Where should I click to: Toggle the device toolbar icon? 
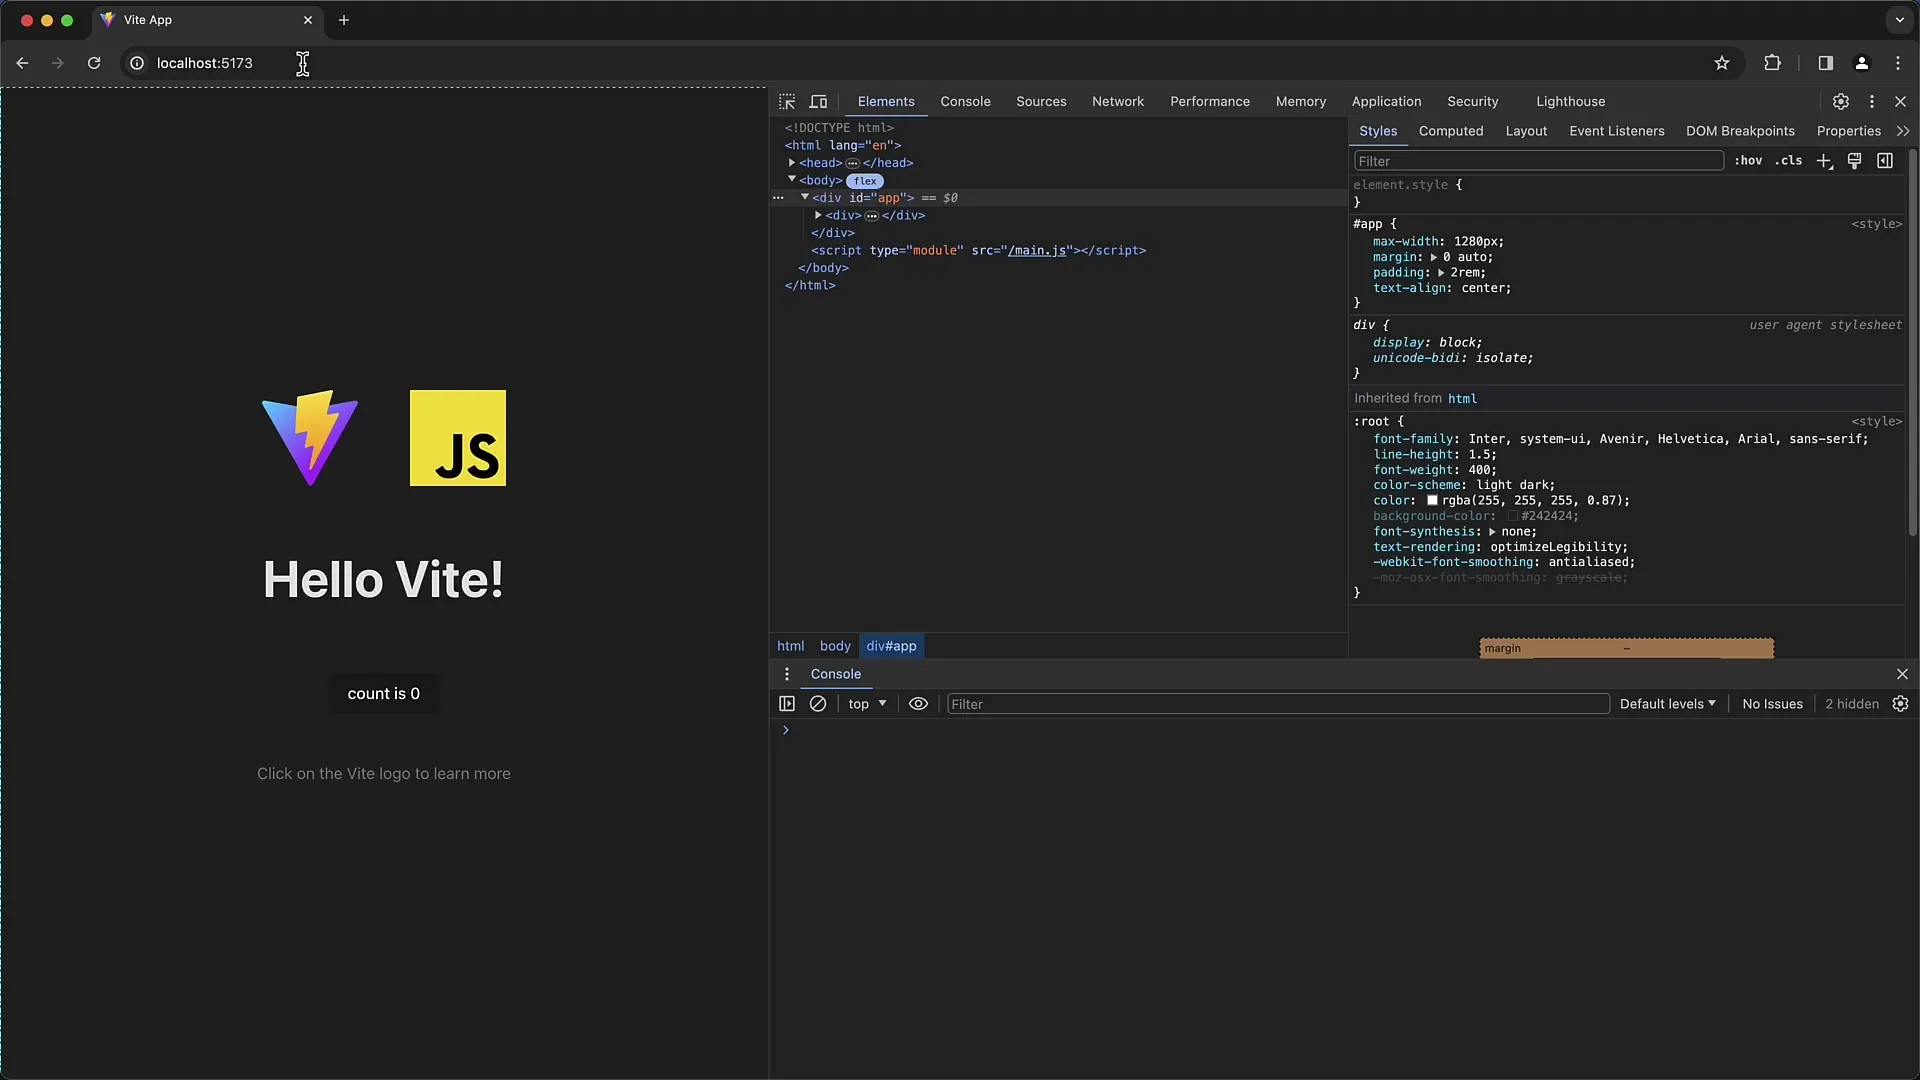click(818, 102)
